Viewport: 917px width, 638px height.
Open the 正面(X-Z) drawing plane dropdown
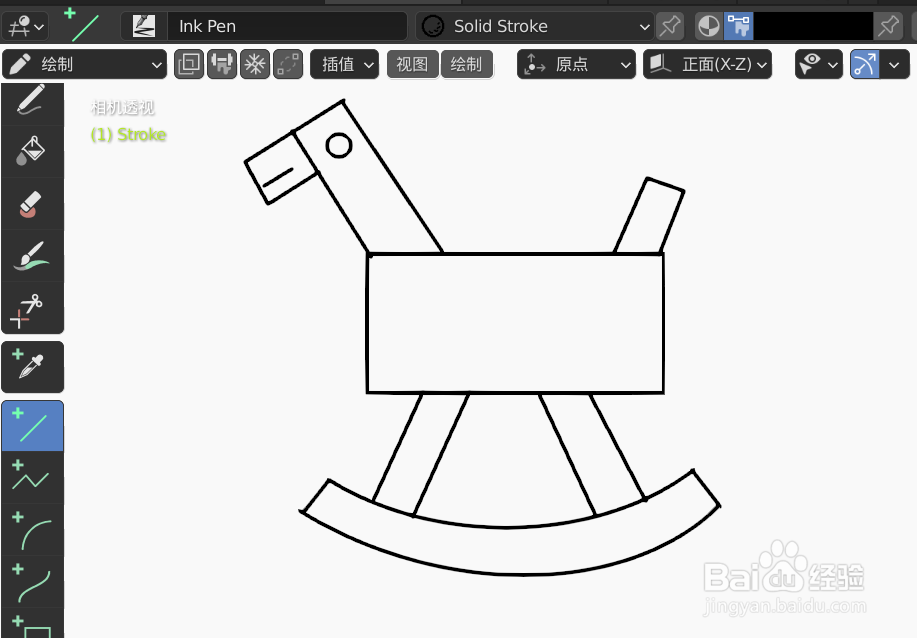[708, 64]
